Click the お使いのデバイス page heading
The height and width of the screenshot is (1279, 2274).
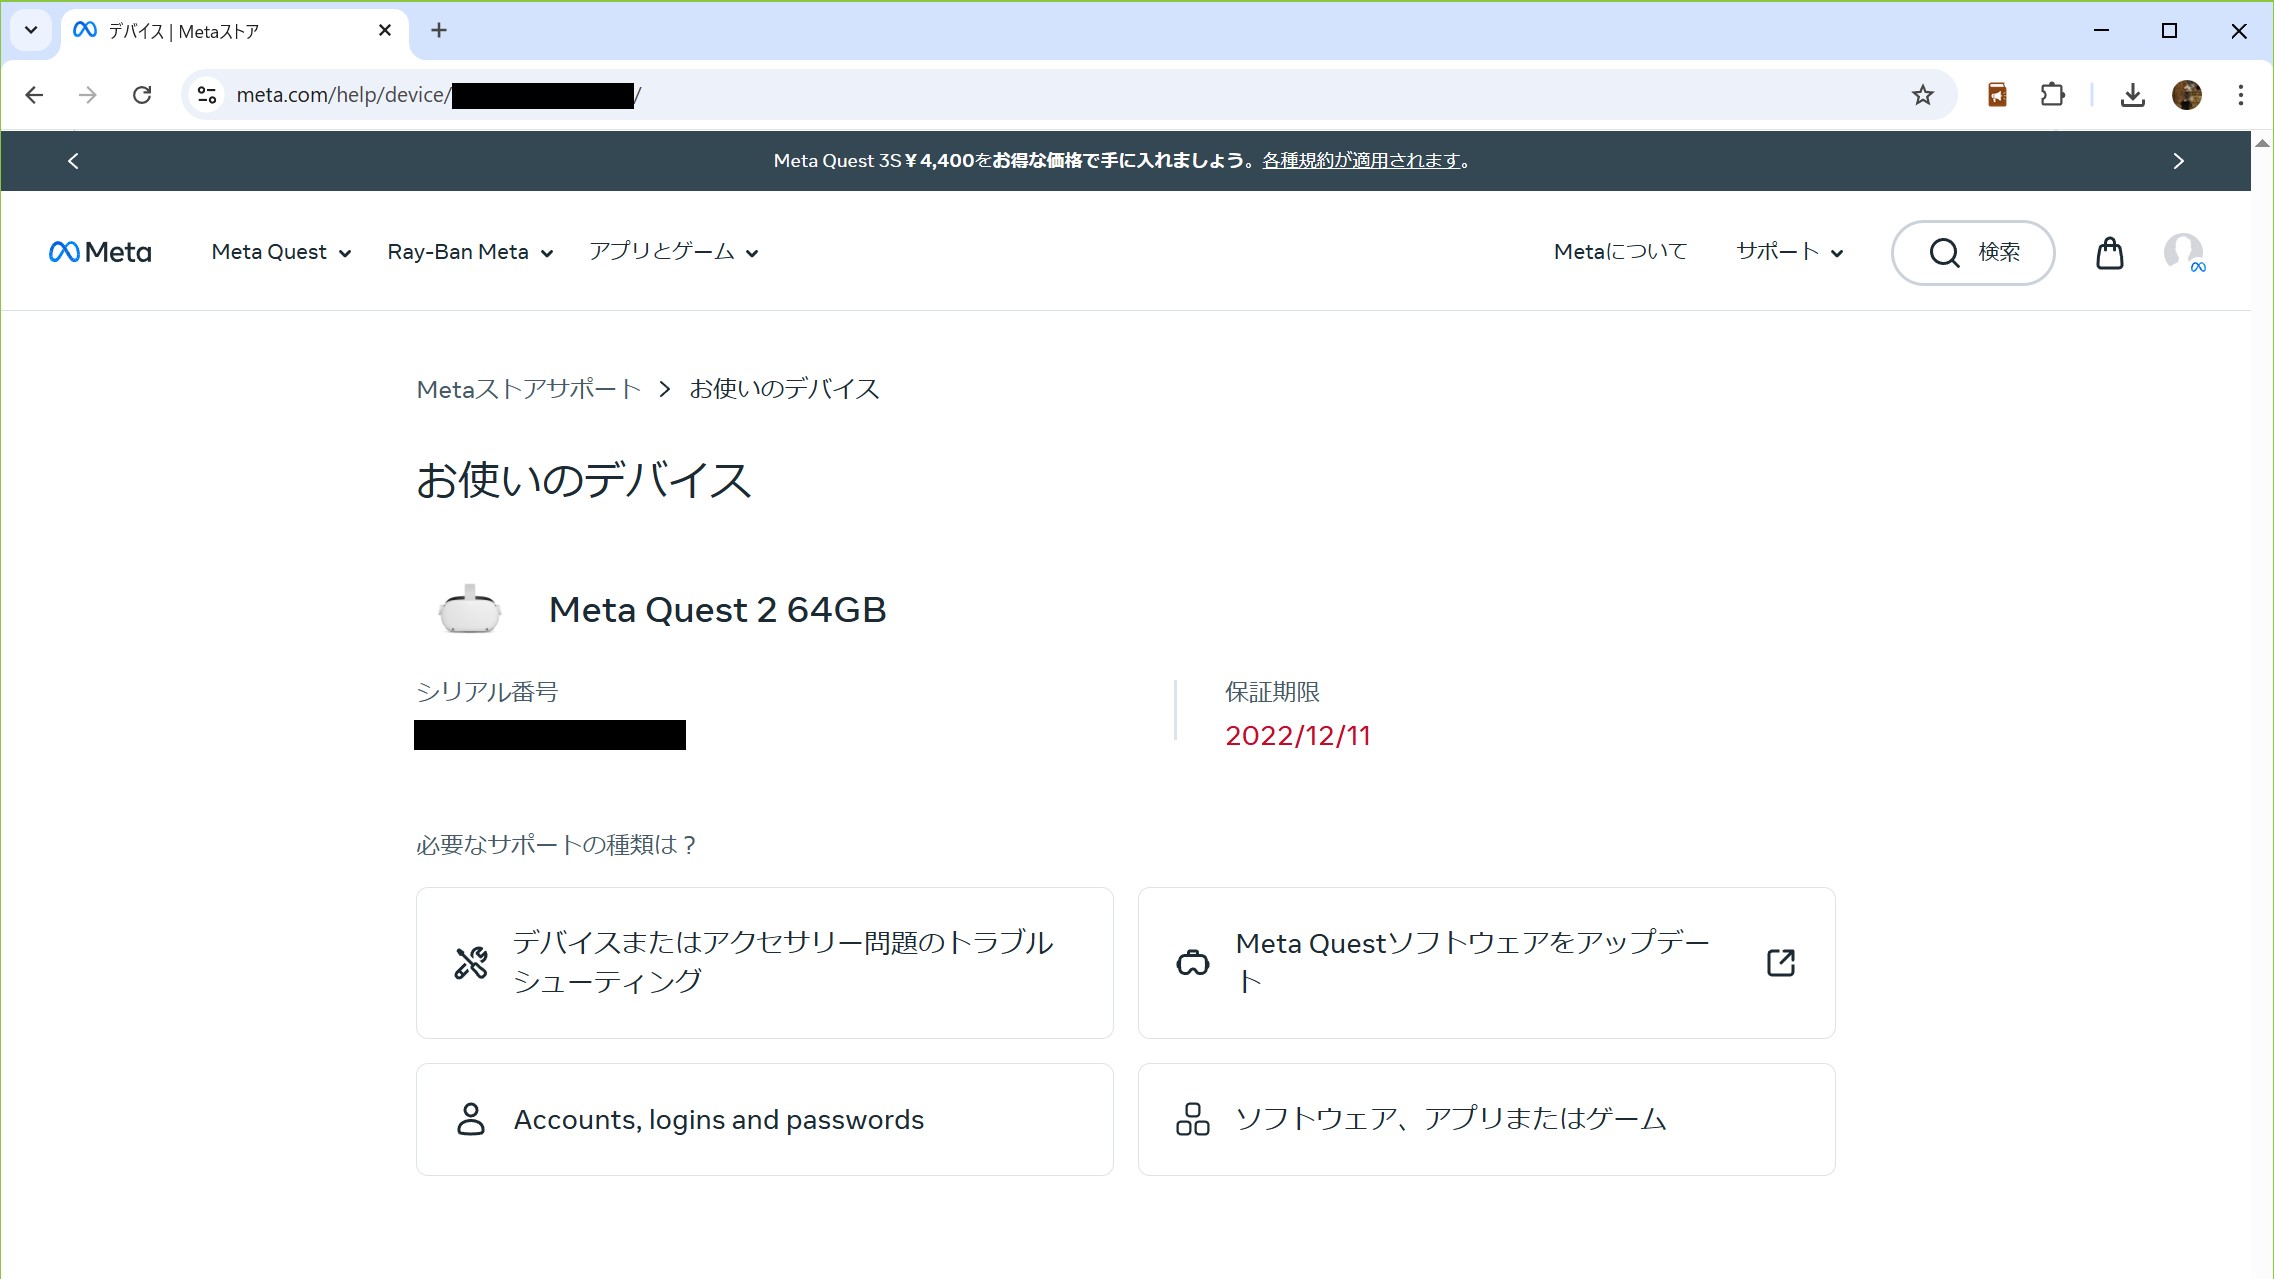pyautogui.click(x=584, y=480)
